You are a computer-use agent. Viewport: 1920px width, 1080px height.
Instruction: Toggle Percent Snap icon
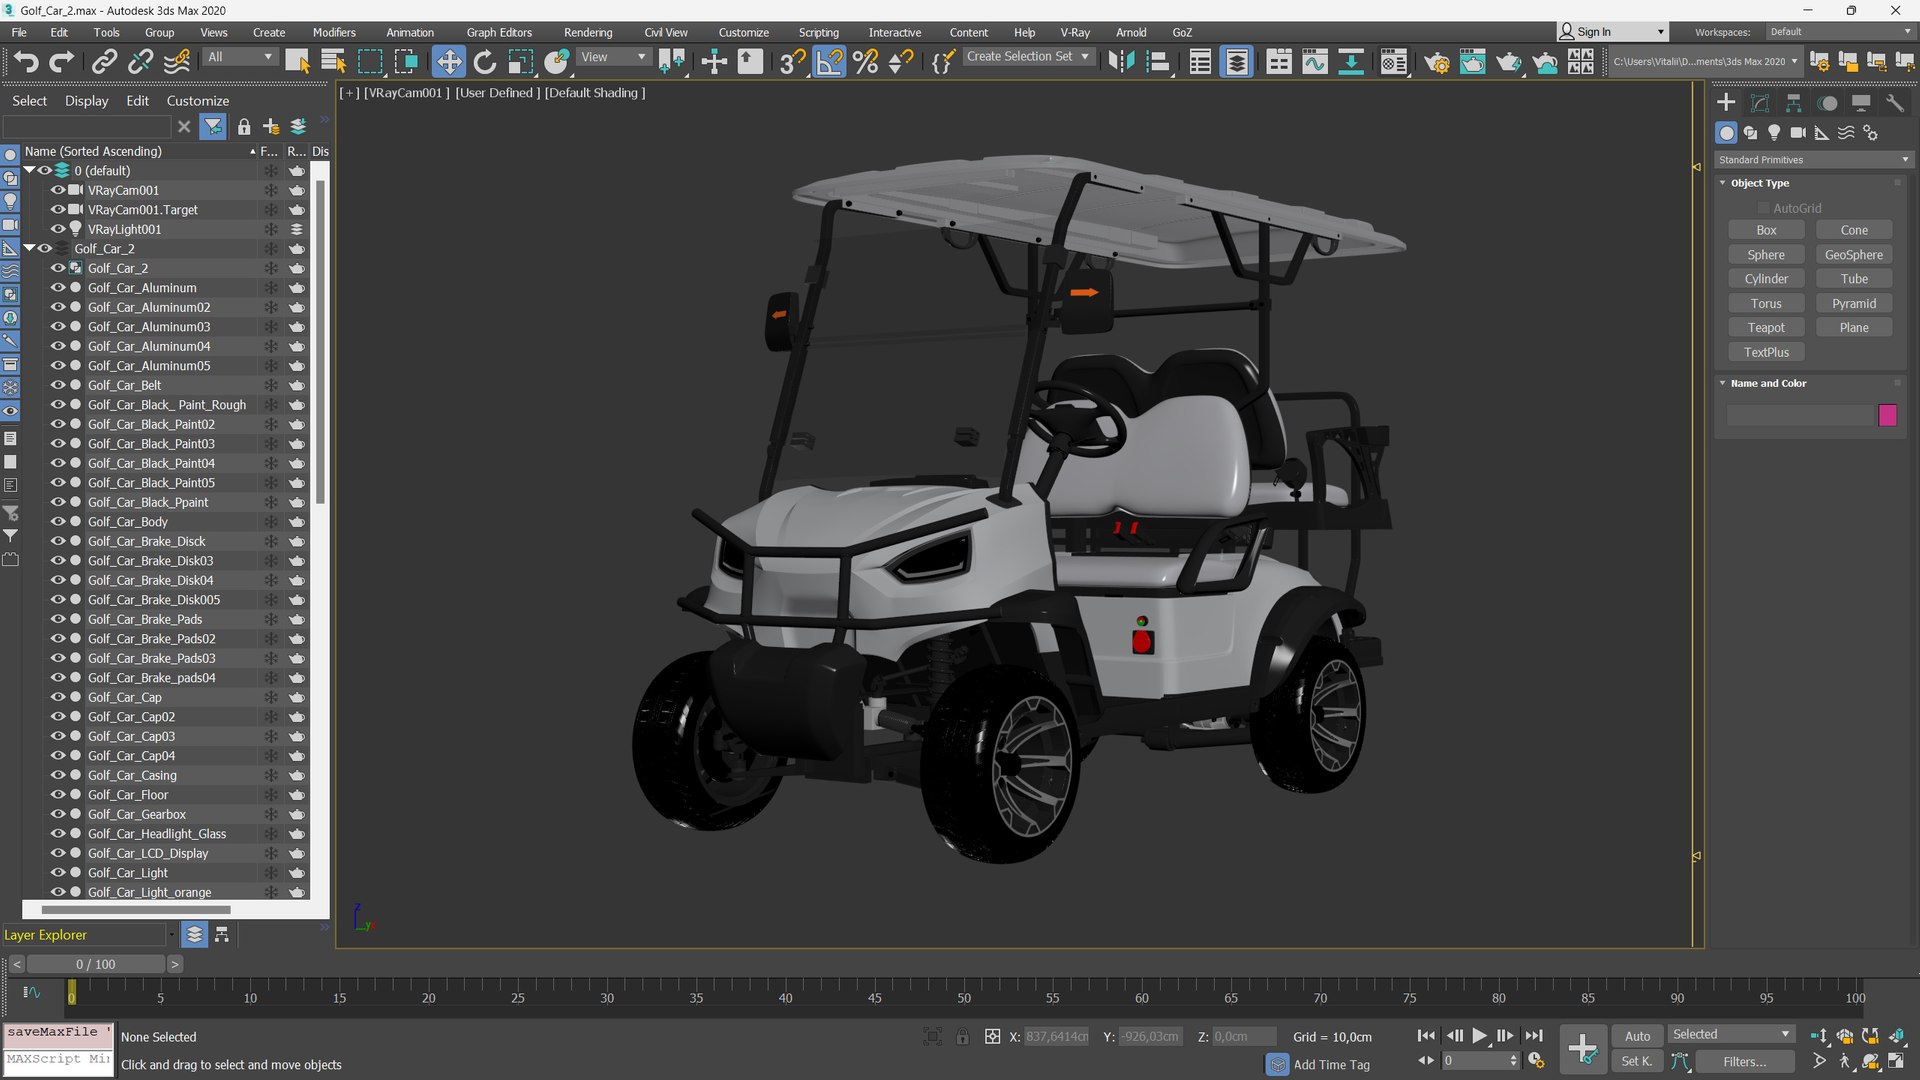coord(866,62)
